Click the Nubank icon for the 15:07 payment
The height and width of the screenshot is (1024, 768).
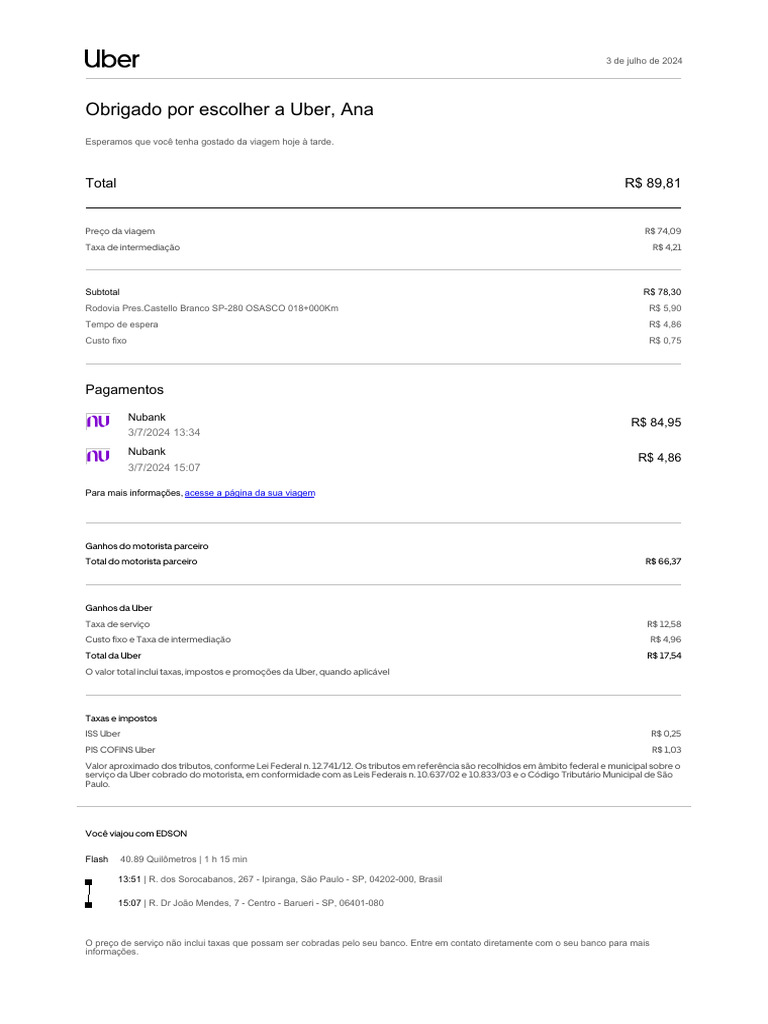(98, 457)
